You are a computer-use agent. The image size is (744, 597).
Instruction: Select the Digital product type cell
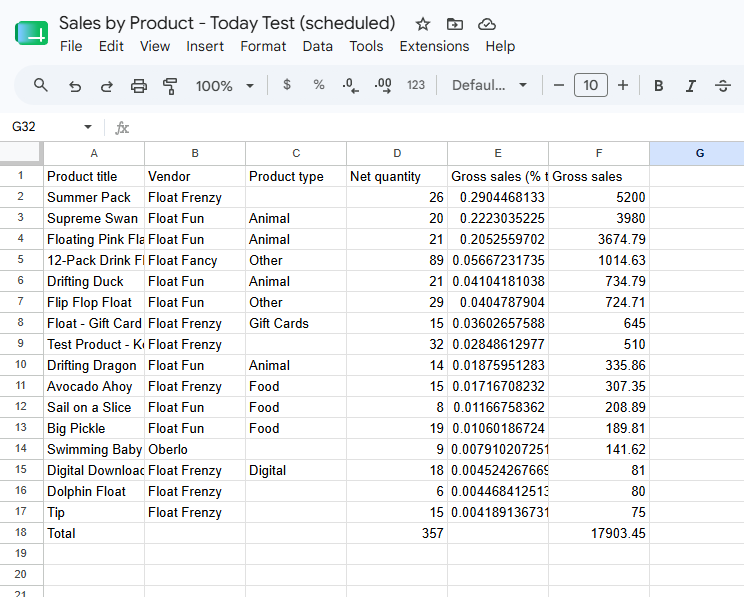coord(296,470)
